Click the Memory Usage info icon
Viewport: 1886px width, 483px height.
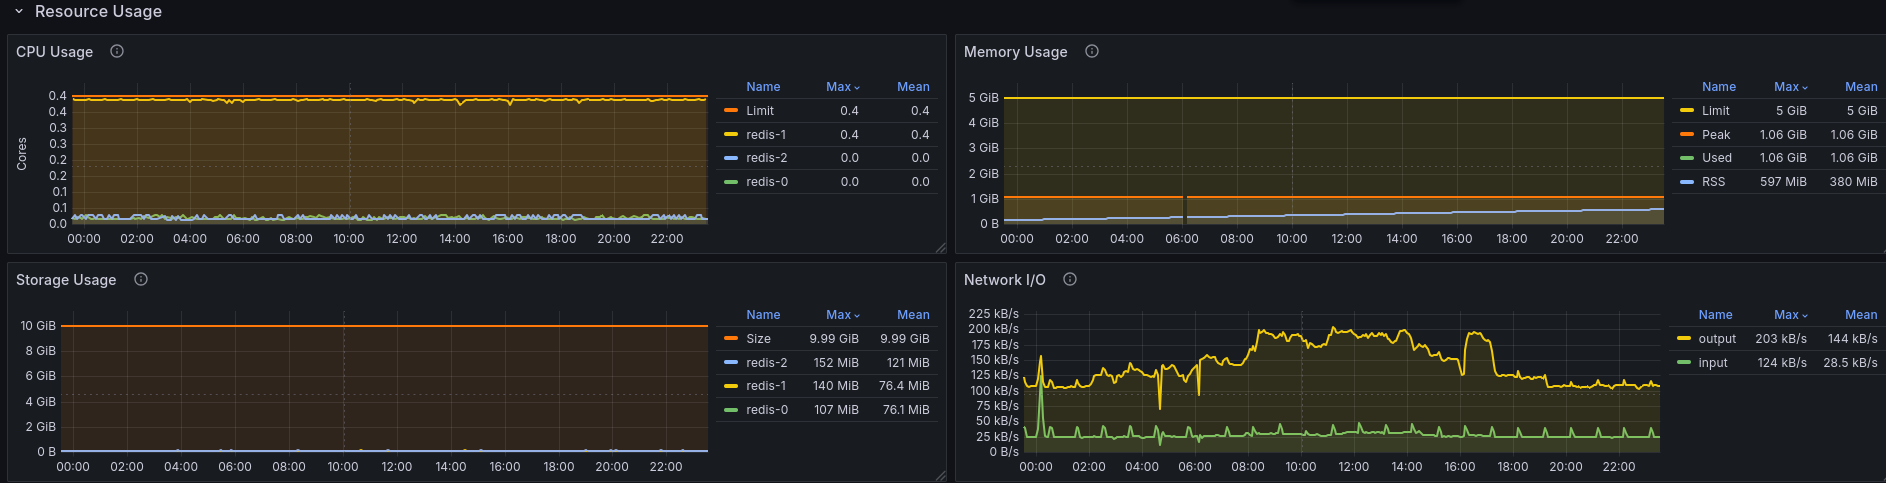pyautogui.click(x=1092, y=51)
